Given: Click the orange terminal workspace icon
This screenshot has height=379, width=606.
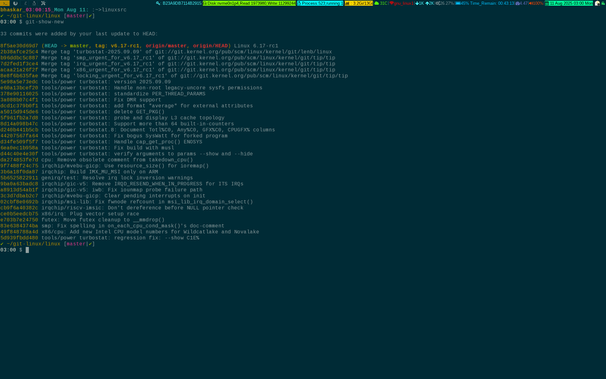Looking at the screenshot, I should pos(5,3).
